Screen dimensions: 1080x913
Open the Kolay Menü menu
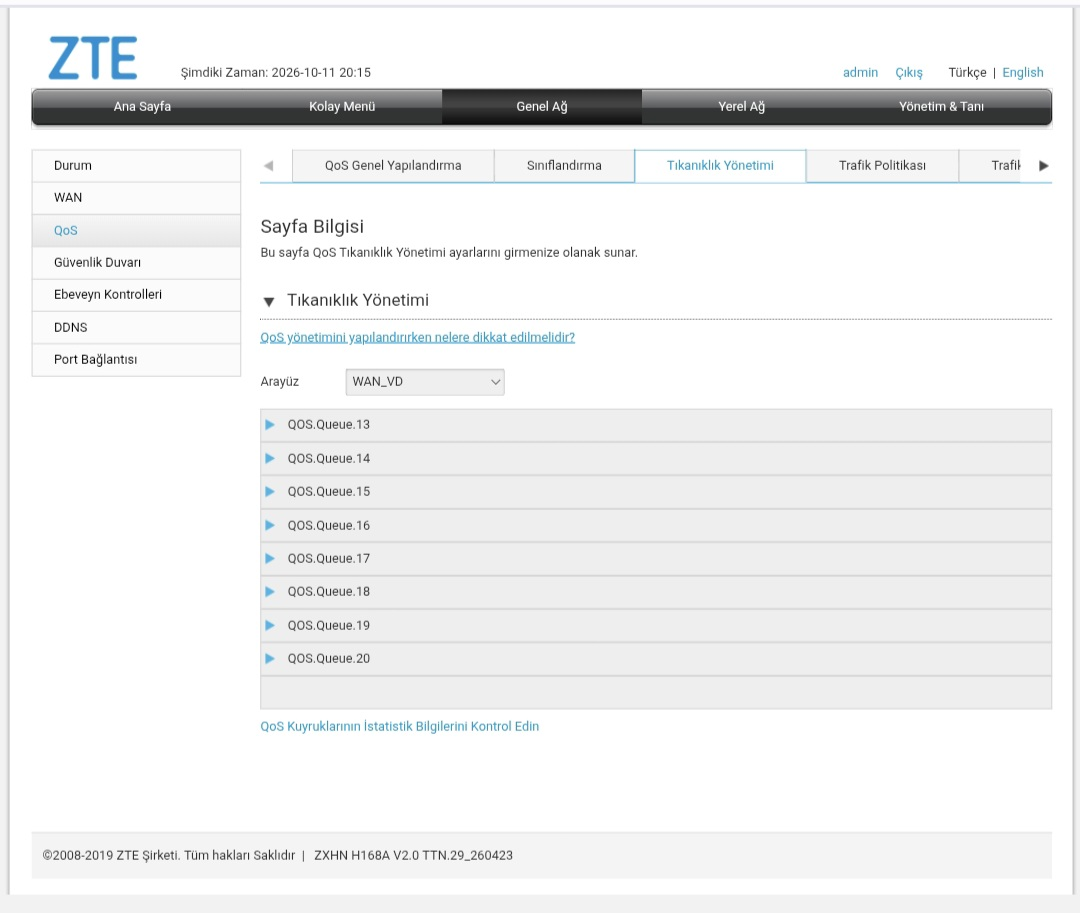(x=342, y=107)
